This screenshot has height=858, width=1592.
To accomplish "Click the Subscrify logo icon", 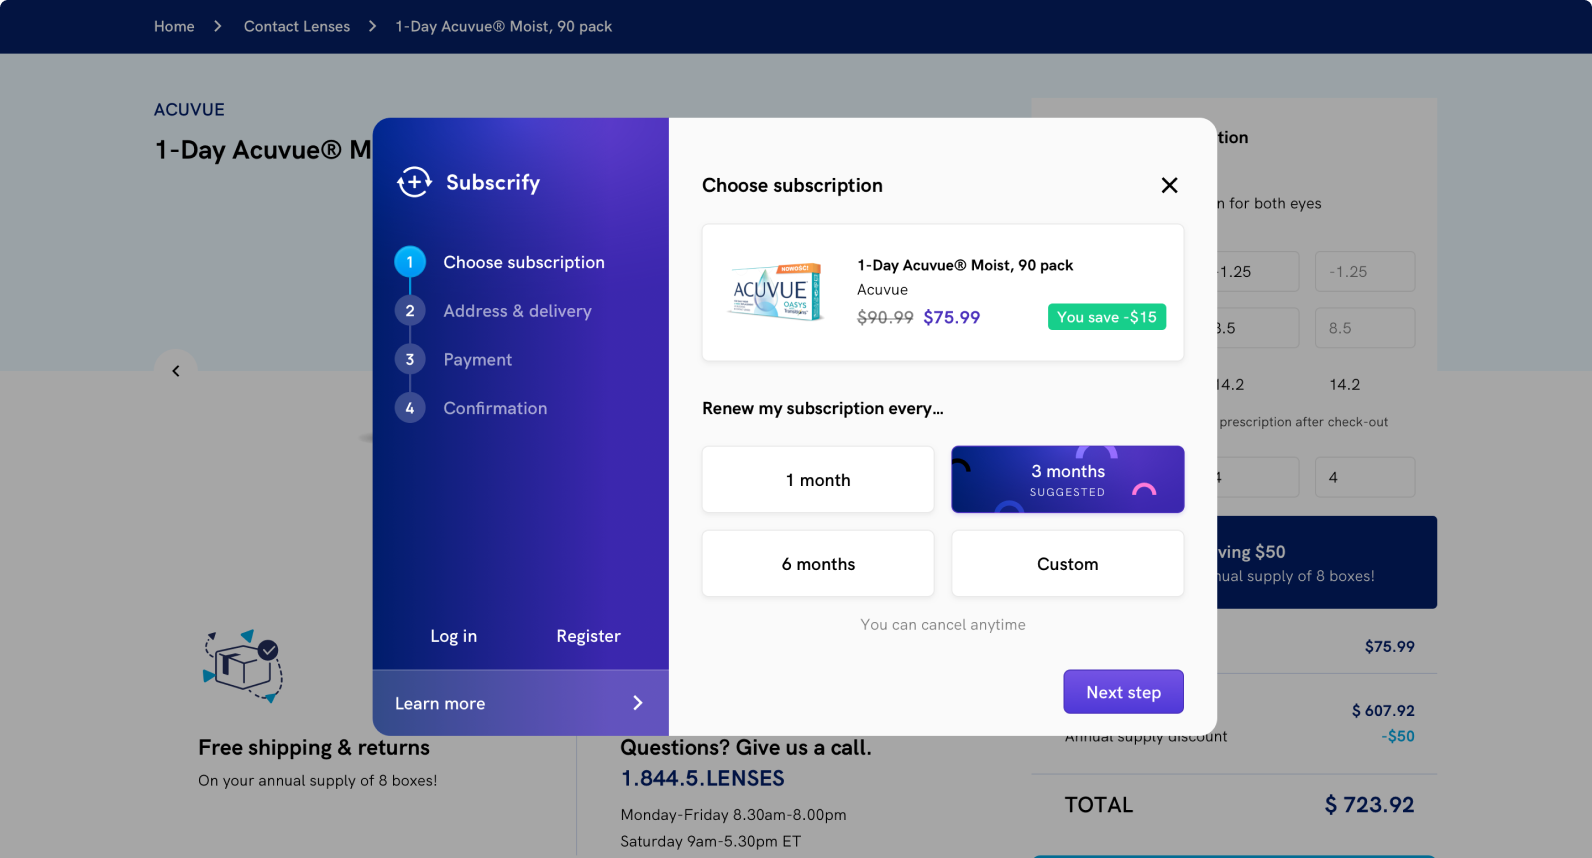I will pos(414,182).
